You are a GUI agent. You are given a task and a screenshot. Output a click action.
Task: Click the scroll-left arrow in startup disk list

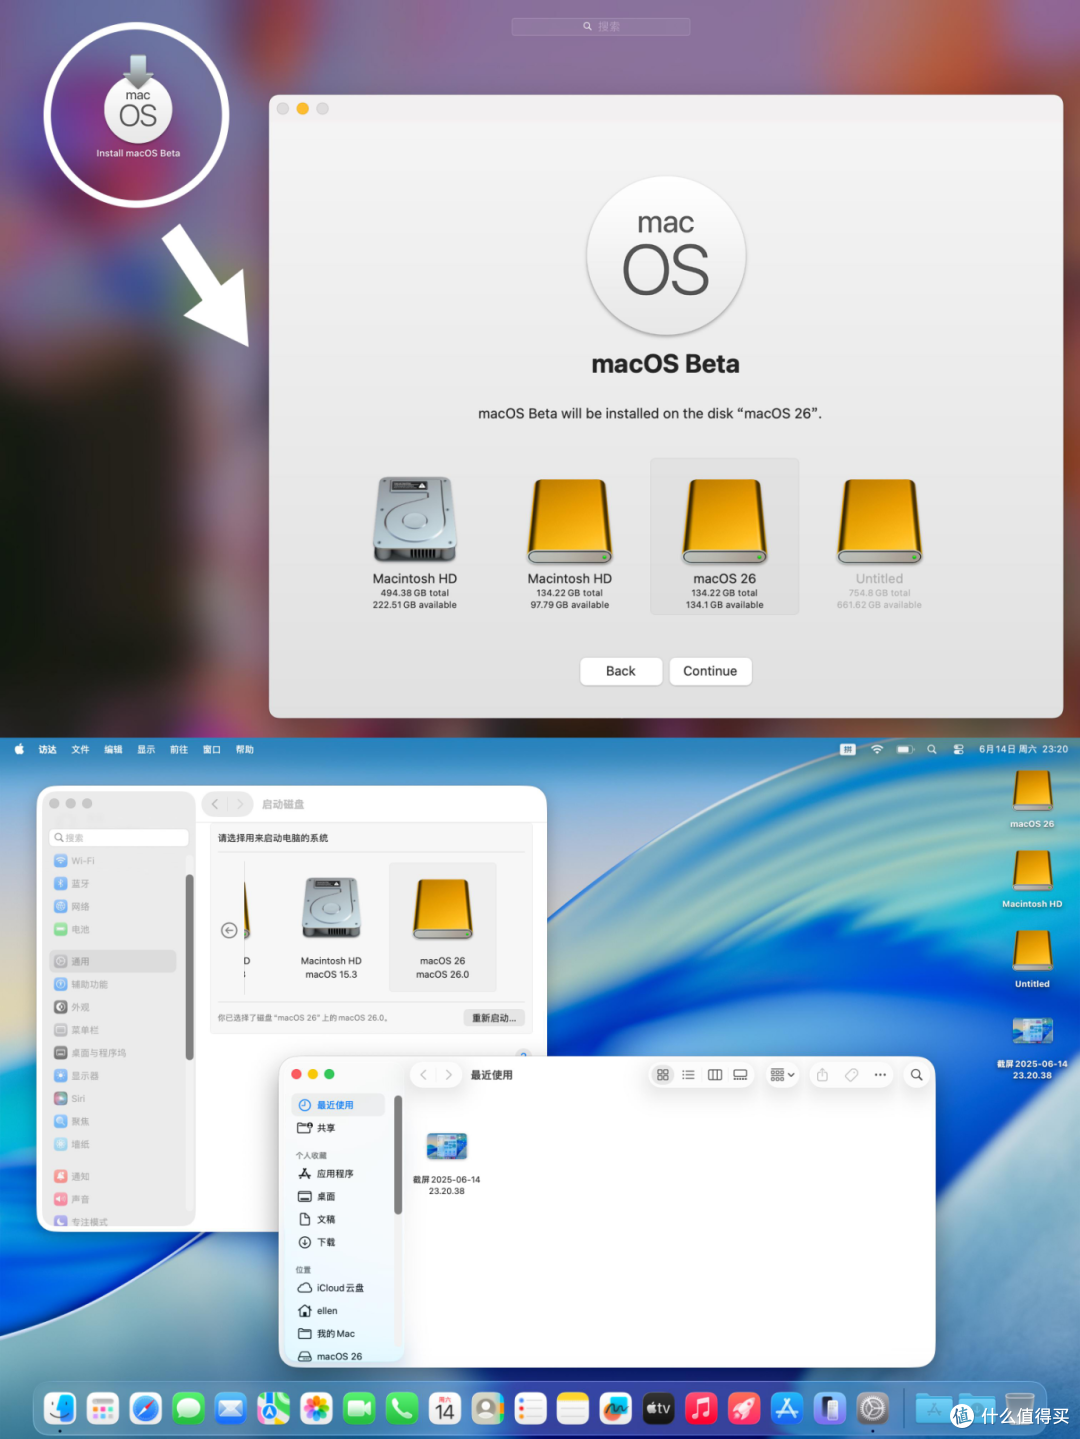point(229,930)
